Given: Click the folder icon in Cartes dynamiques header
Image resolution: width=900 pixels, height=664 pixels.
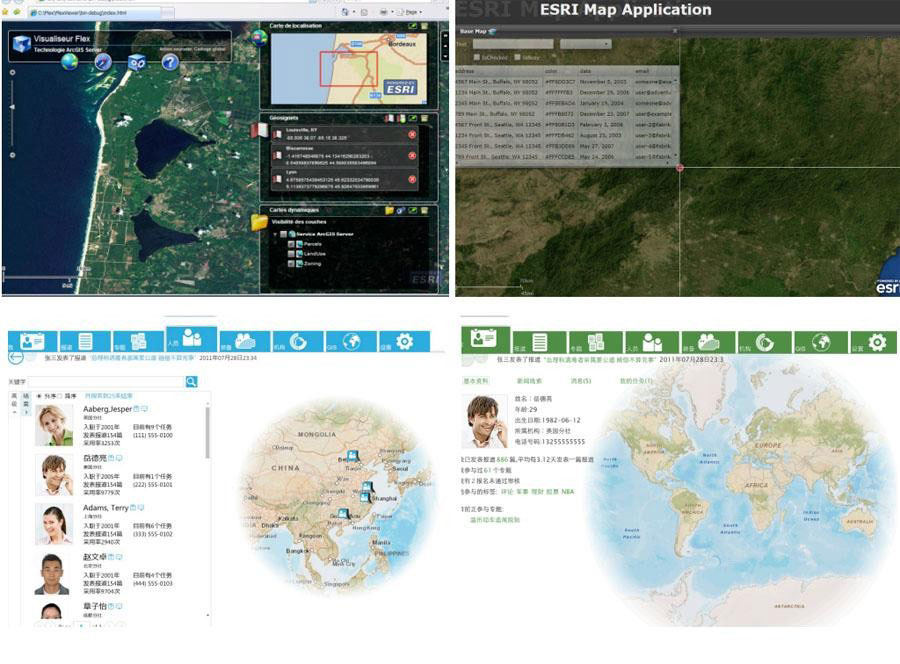Looking at the screenshot, I should [389, 211].
